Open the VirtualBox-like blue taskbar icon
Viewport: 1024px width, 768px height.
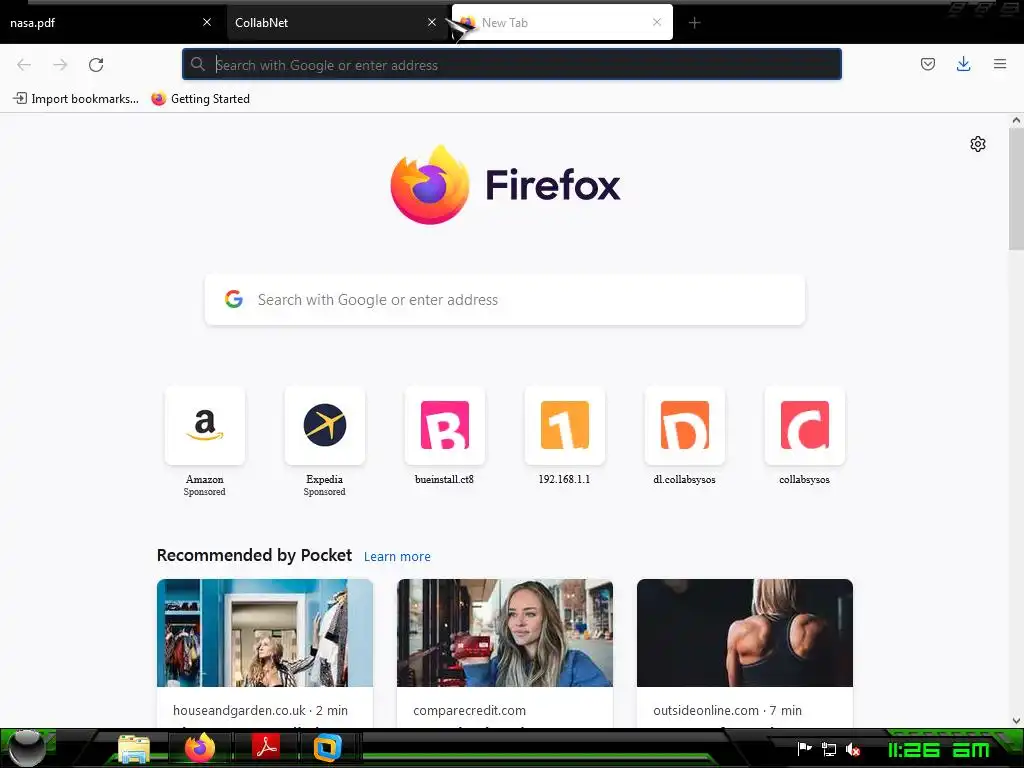point(327,748)
